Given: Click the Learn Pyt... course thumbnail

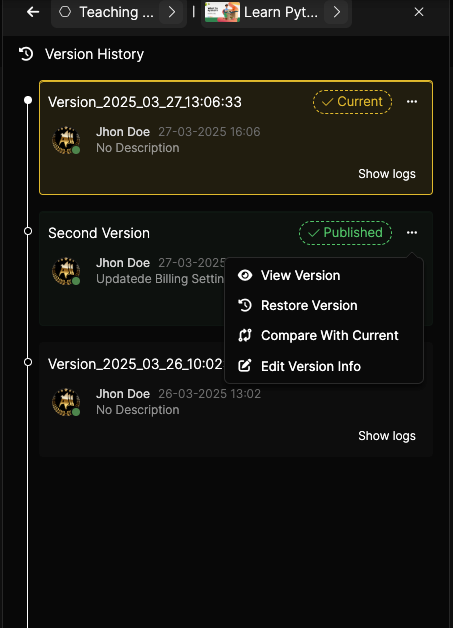Looking at the screenshot, I should (x=222, y=12).
